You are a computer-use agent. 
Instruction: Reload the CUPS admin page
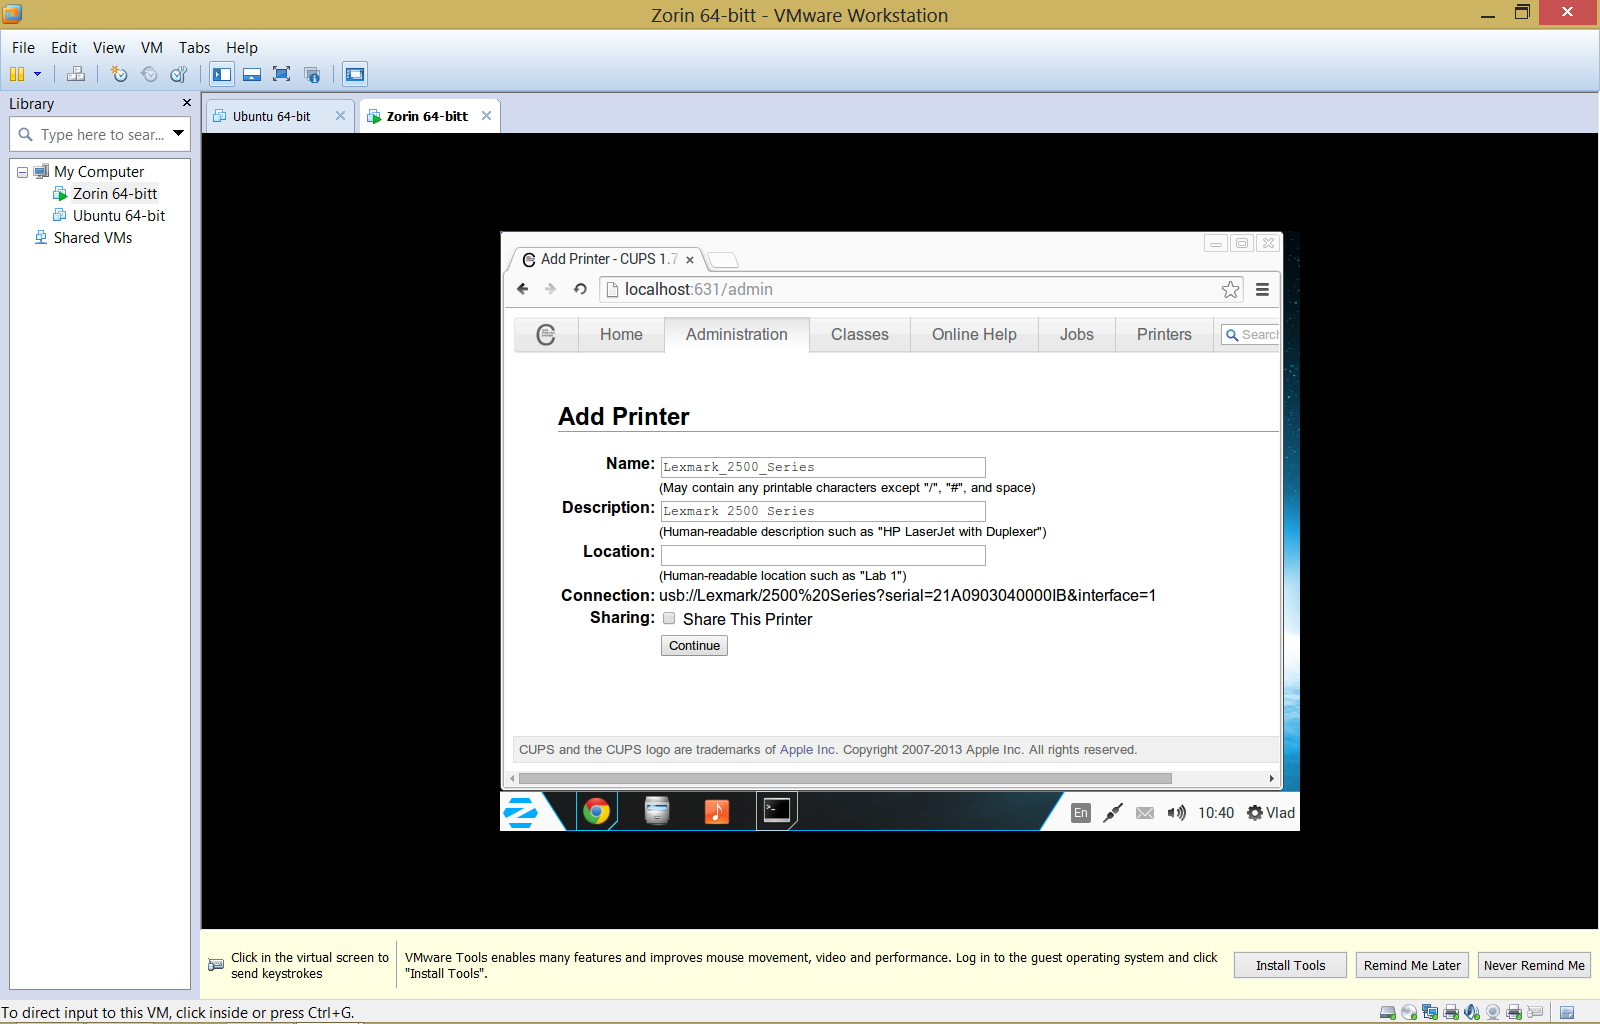click(x=580, y=289)
